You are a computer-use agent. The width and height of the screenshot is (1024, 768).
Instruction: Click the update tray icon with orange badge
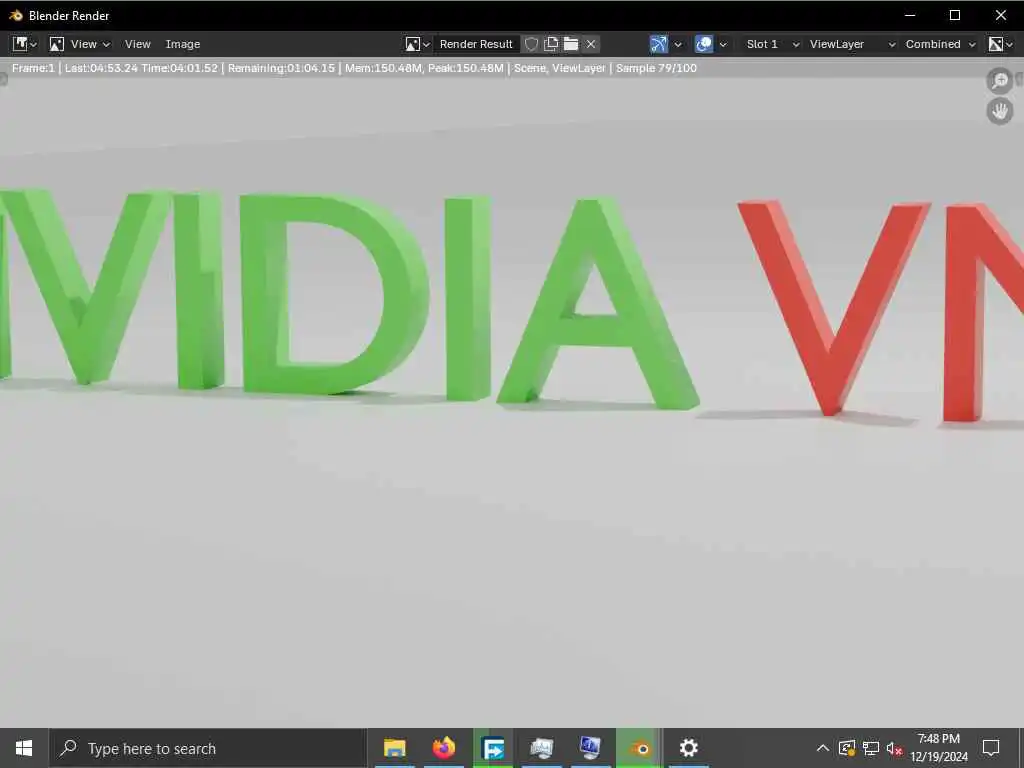847,748
